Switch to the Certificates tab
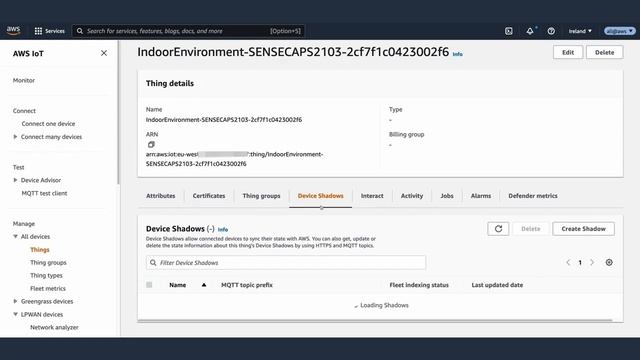The image size is (640, 360). point(209,196)
